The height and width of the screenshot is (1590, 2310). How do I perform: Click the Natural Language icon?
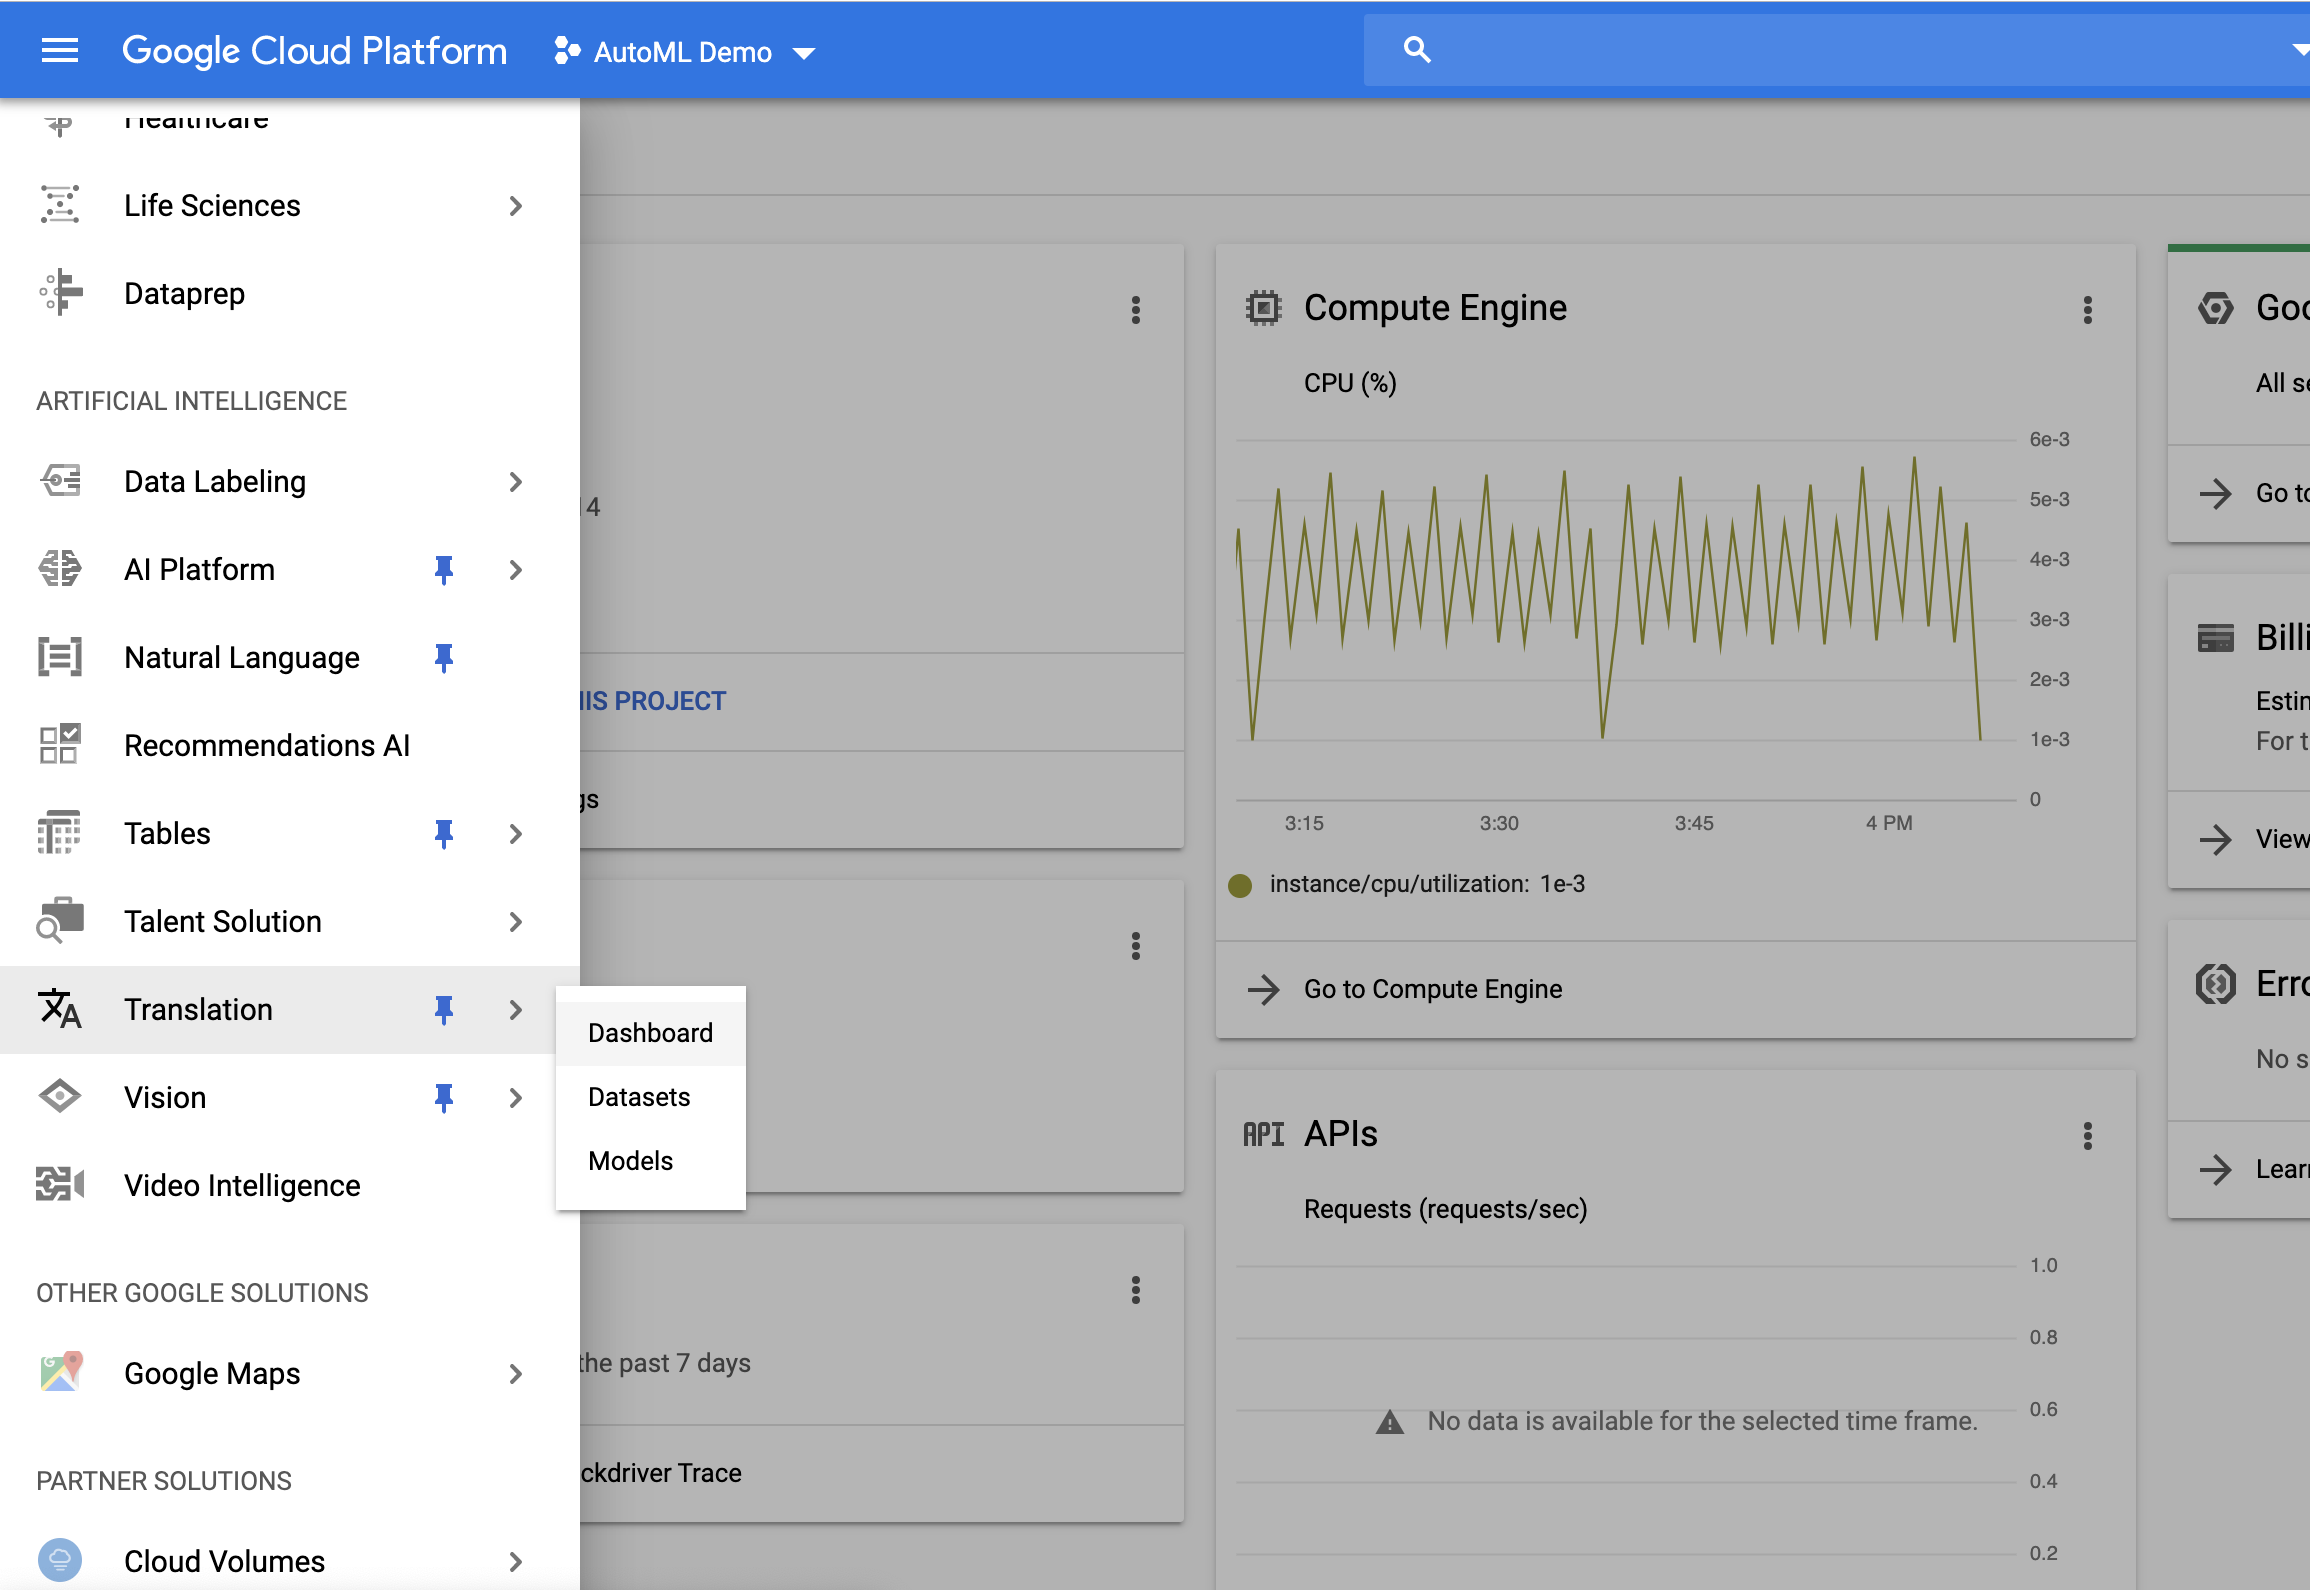click(59, 657)
